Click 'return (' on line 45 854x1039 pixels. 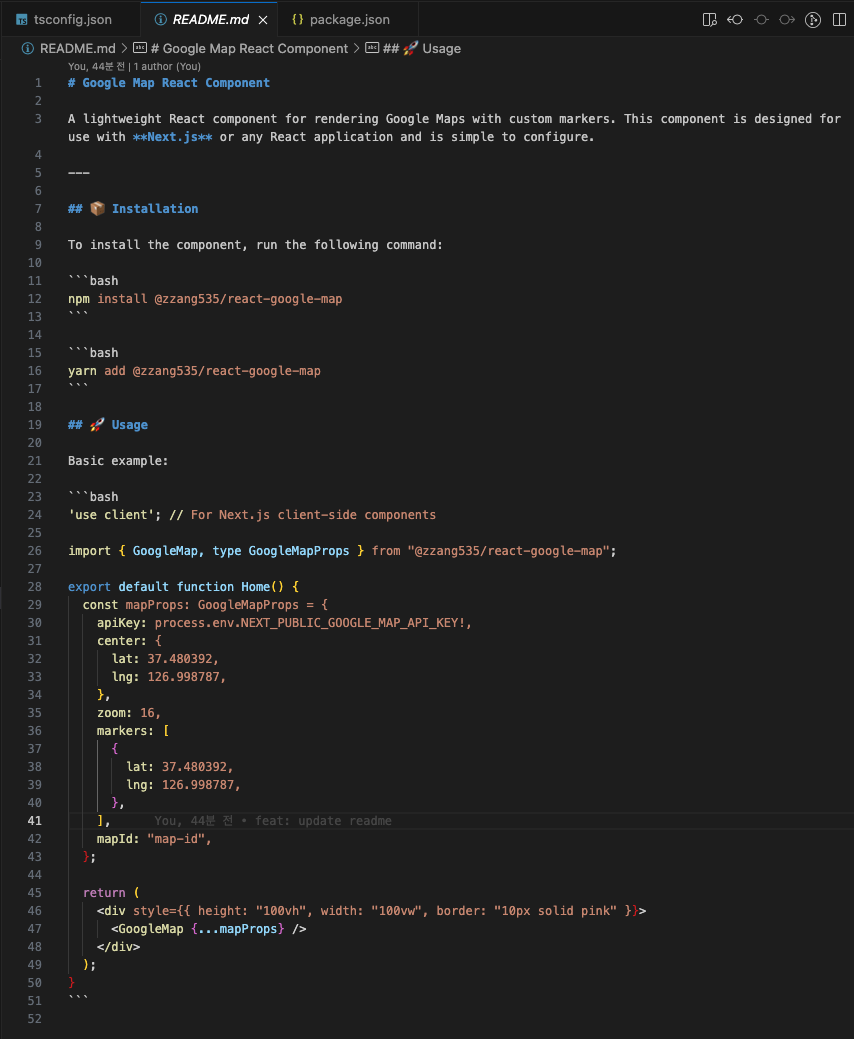click(x=111, y=893)
